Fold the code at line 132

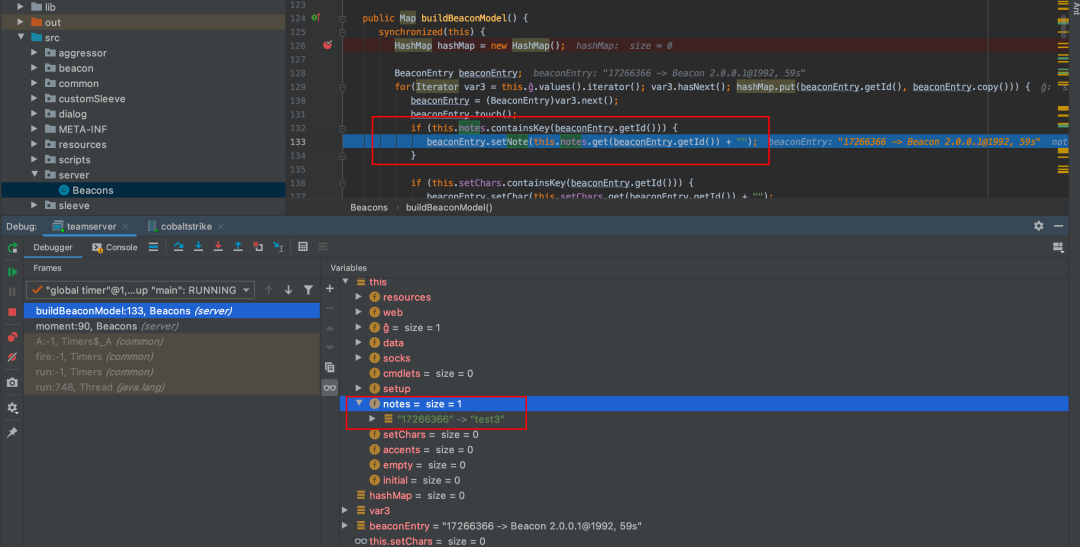tap(342, 128)
